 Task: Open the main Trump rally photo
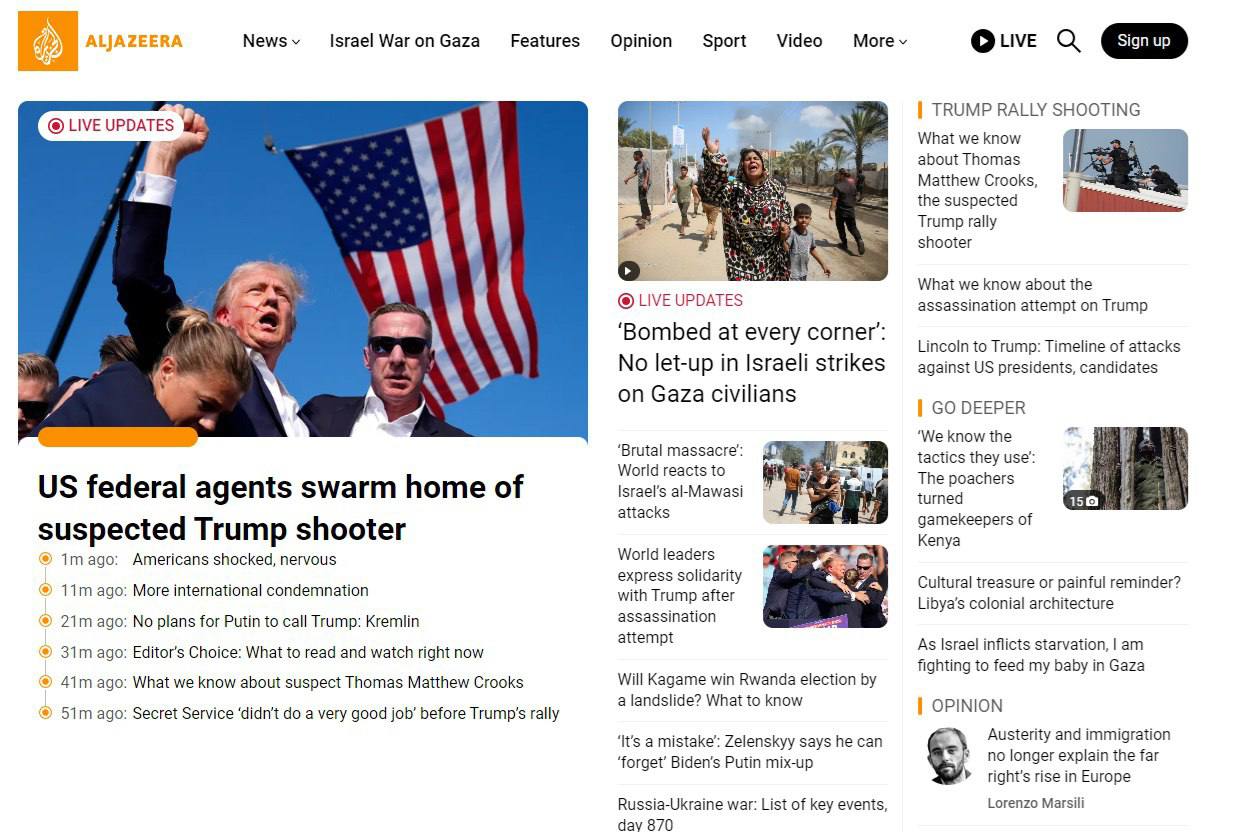tap(303, 269)
